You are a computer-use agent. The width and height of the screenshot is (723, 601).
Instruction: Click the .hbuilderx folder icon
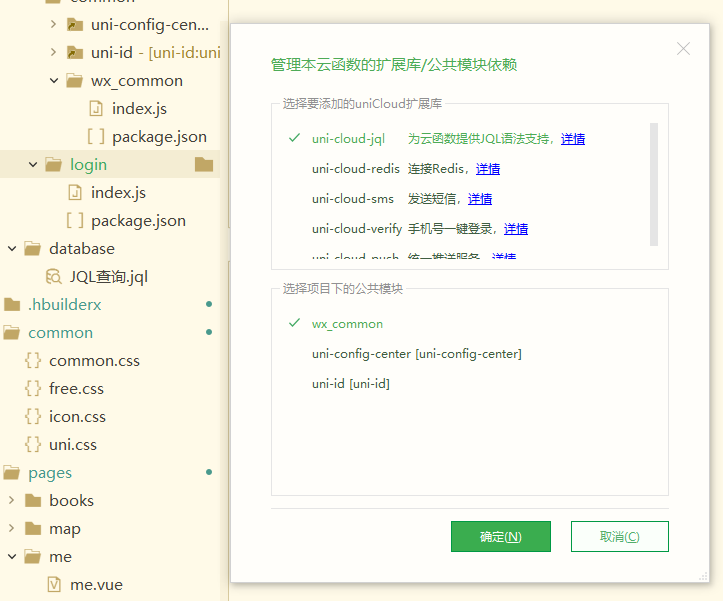(x=12, y=304)
